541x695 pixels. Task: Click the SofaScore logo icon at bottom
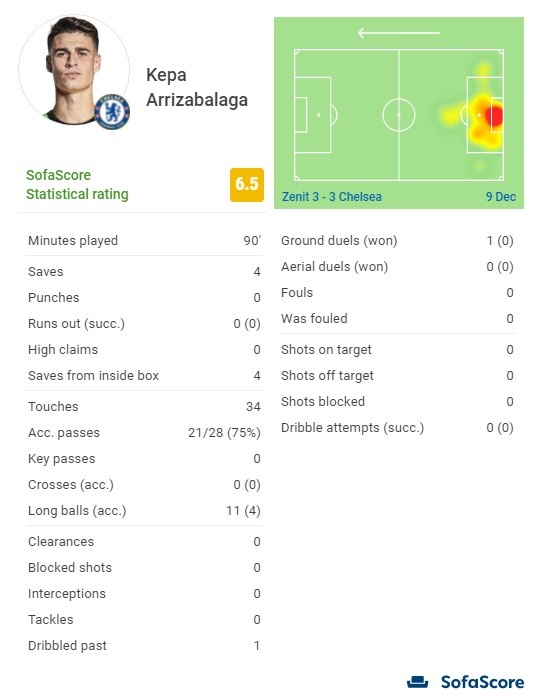pos(417,682)
